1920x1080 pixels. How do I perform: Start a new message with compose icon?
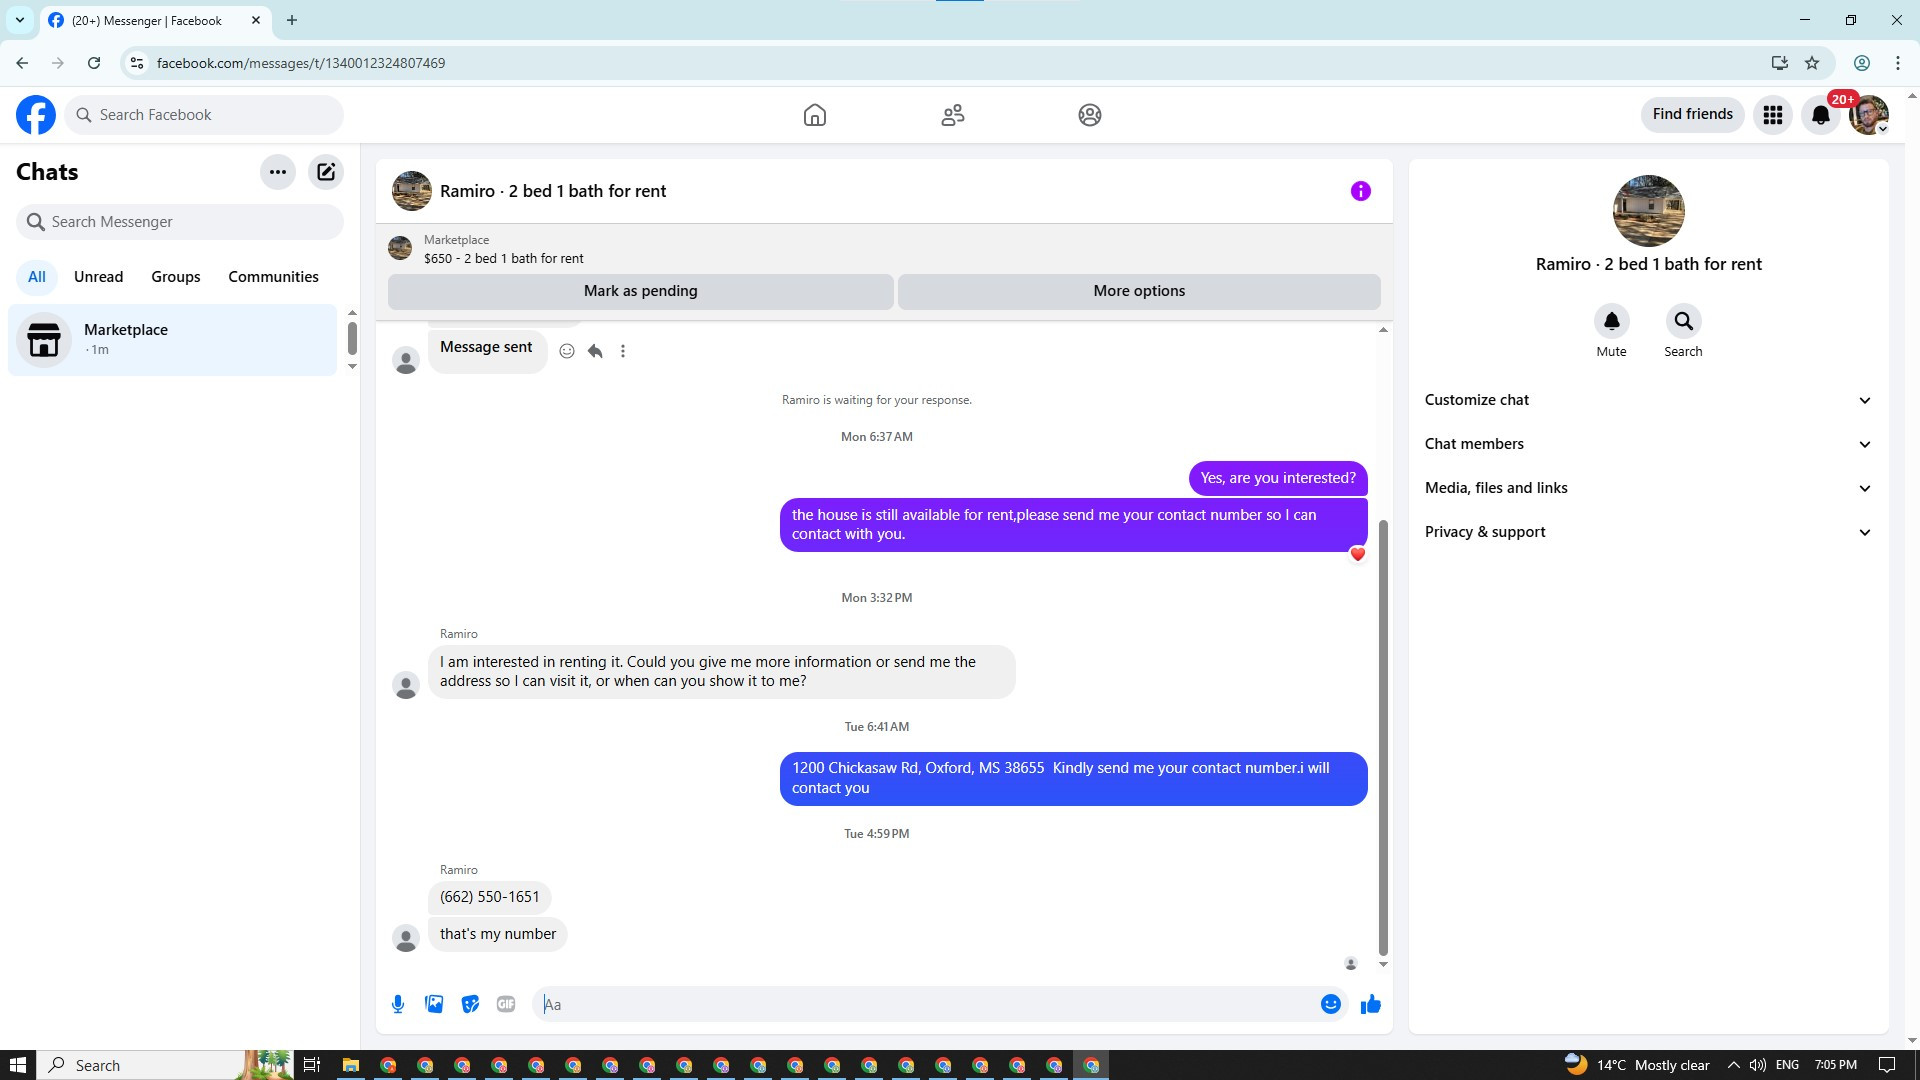coord(326,172)
